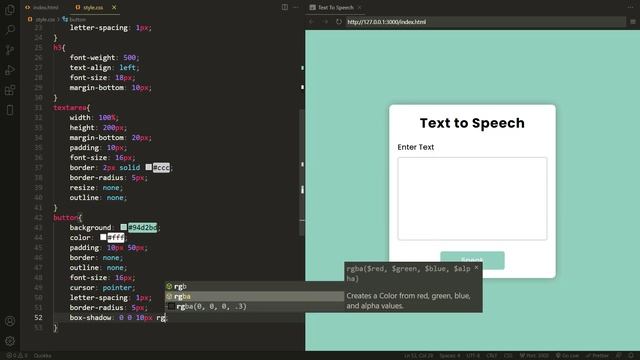This screenshot has height=360, width=640.
Task: Click Port 3000 in the status bar
Action: click(534, 356)
